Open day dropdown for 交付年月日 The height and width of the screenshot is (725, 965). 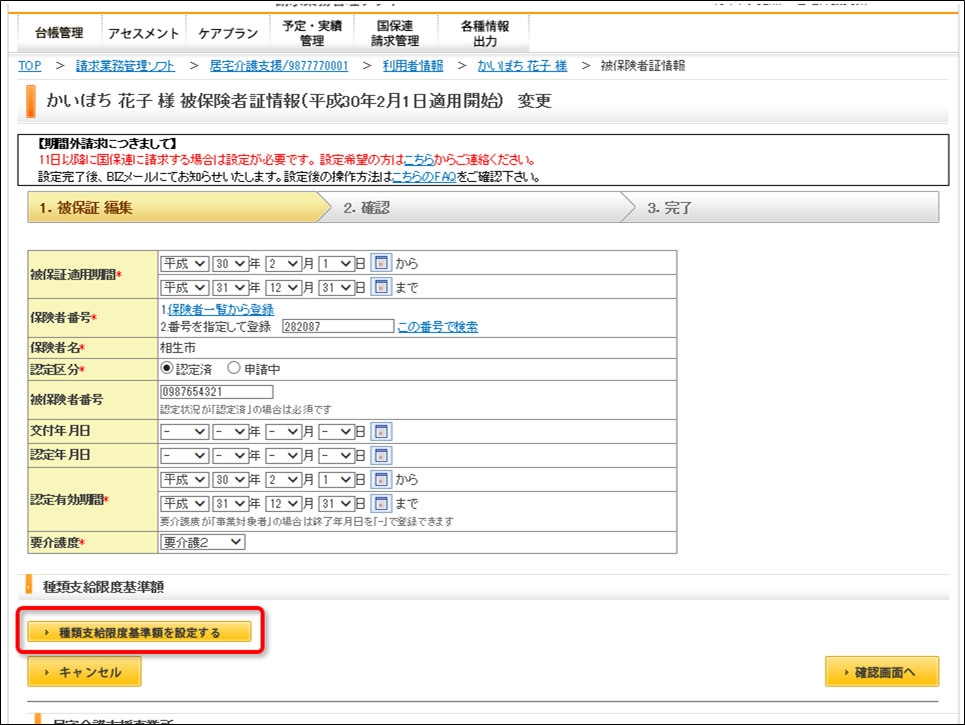click(x=337, y=431)
